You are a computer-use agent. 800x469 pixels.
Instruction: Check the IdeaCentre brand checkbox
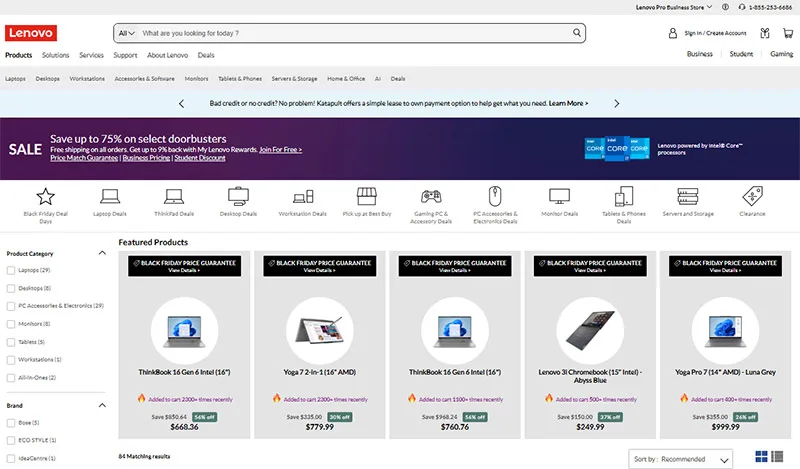coord(11,458)
